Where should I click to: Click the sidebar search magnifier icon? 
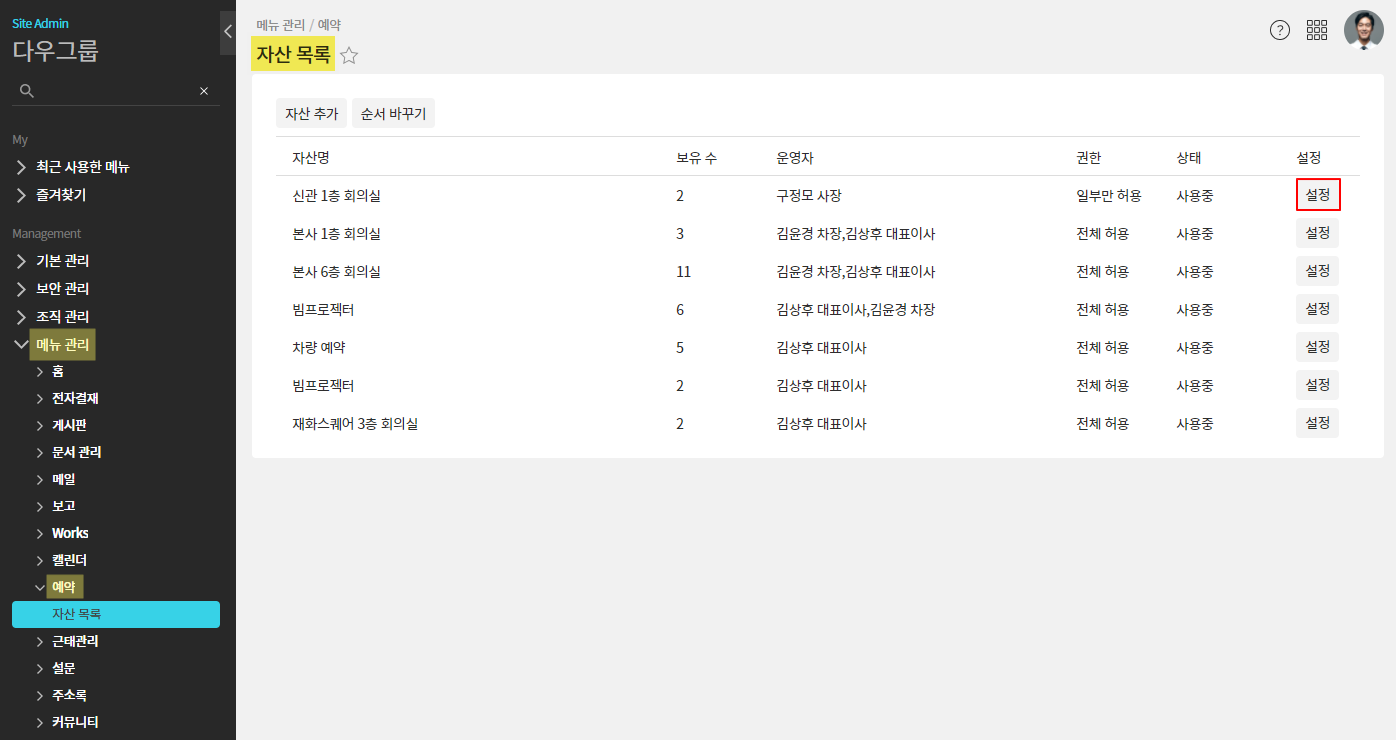(27, 91)
